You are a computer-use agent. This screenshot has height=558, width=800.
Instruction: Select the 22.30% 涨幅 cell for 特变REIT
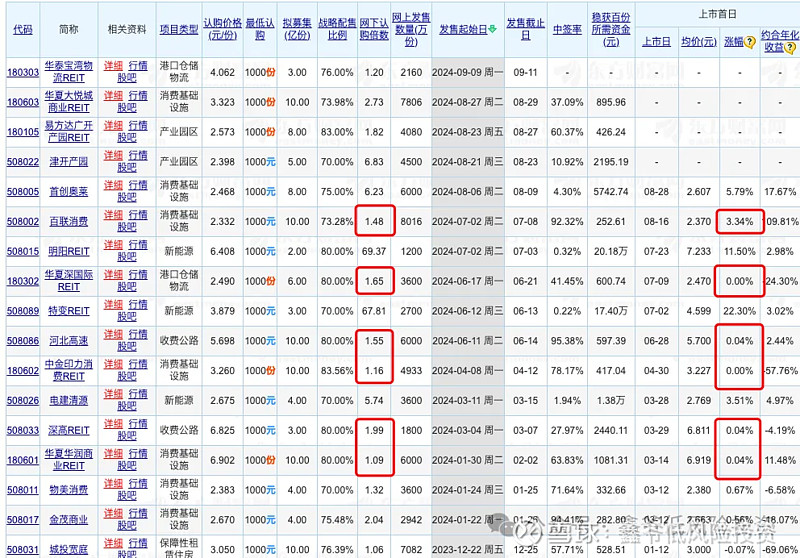coord(739,311)
